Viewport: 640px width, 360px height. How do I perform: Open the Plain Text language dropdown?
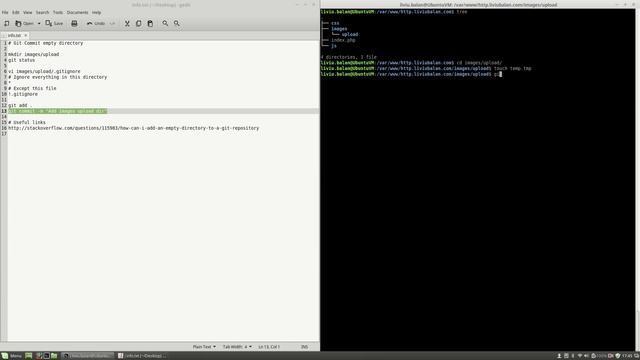coord(204,347)
